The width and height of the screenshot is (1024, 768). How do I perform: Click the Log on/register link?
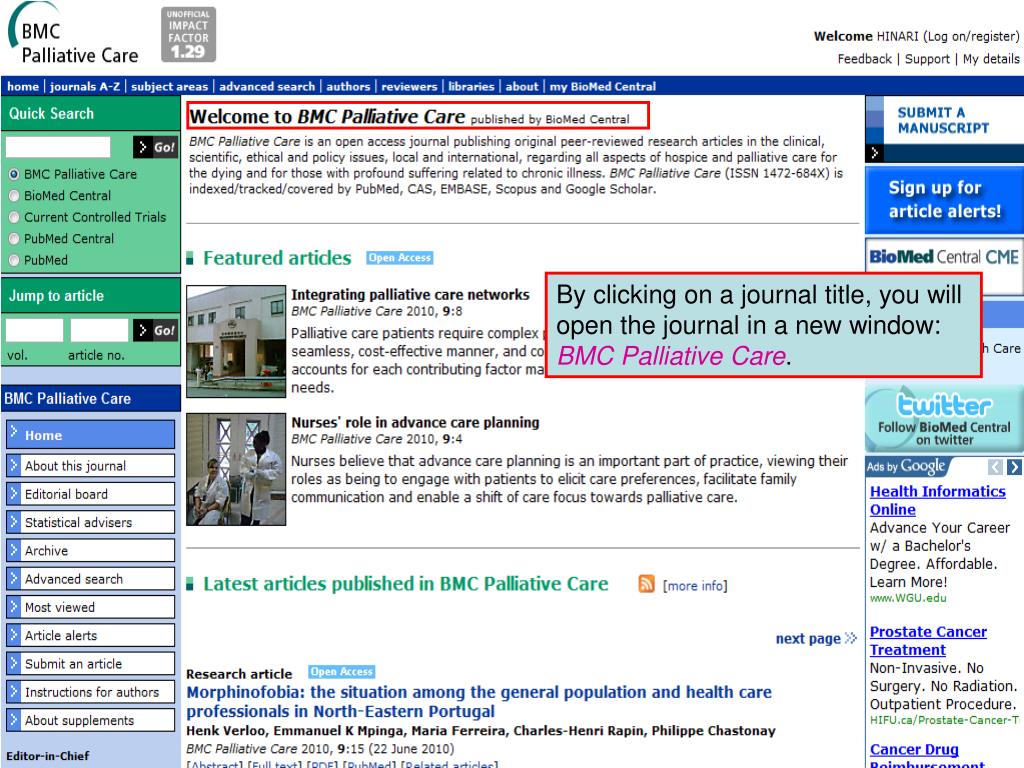tap(972, 36)
